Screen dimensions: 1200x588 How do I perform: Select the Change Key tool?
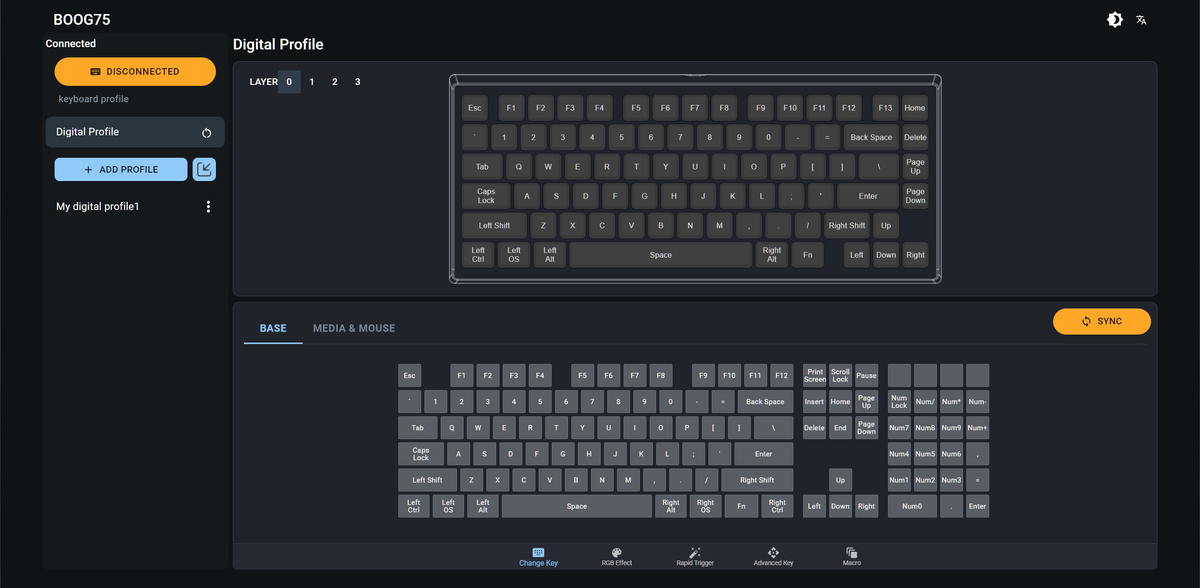pyautogui.click(x=538, y=557)
